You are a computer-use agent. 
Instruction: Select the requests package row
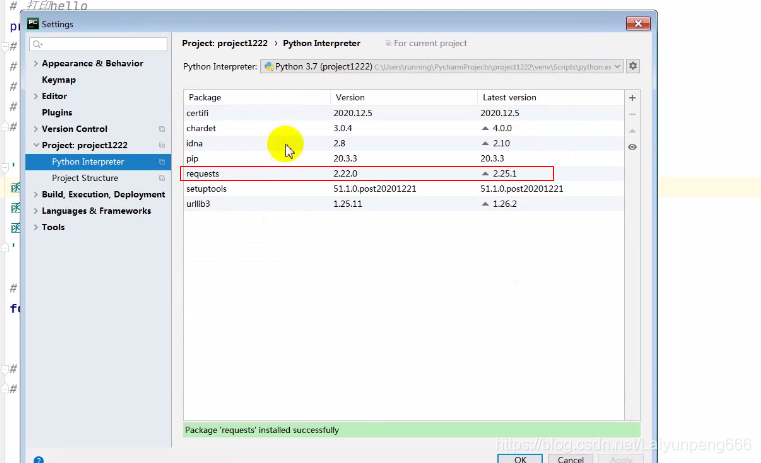pos(404,174)
